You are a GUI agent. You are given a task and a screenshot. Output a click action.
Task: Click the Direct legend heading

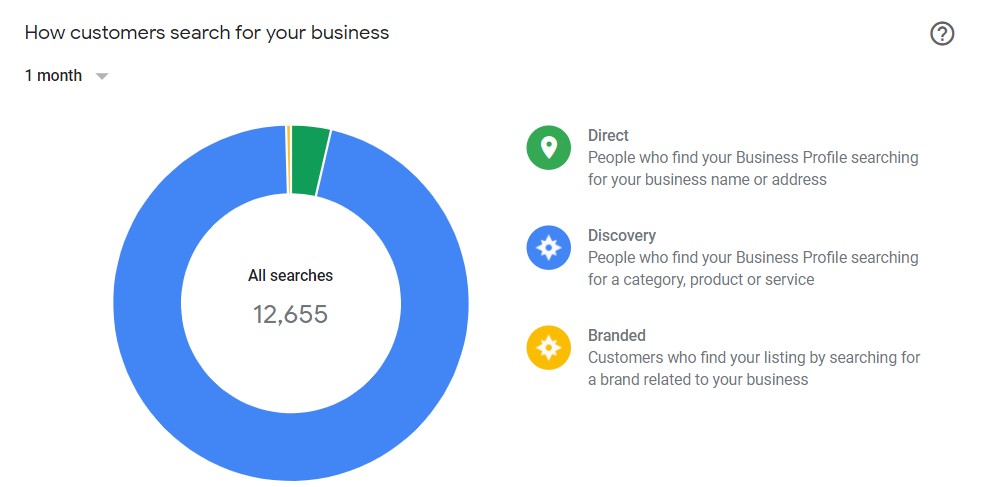click(x=608, y=135)
